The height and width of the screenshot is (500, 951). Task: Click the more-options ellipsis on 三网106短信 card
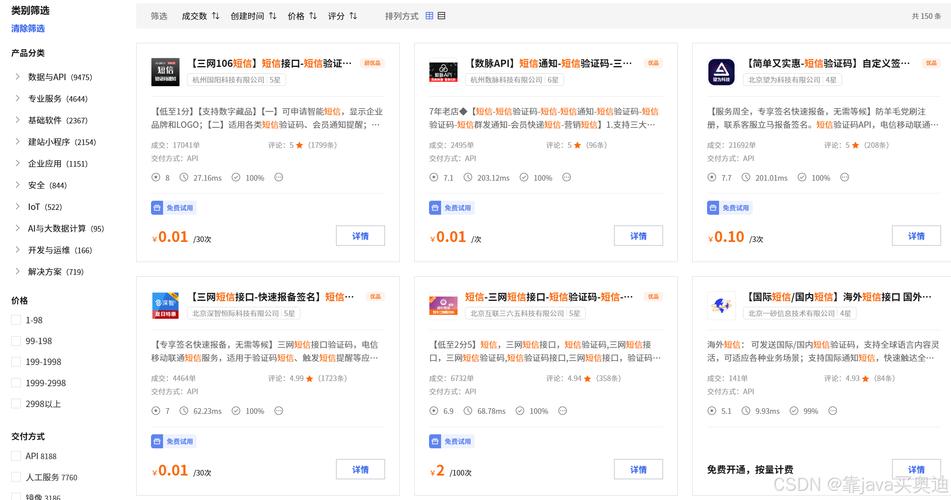[279, 177]
